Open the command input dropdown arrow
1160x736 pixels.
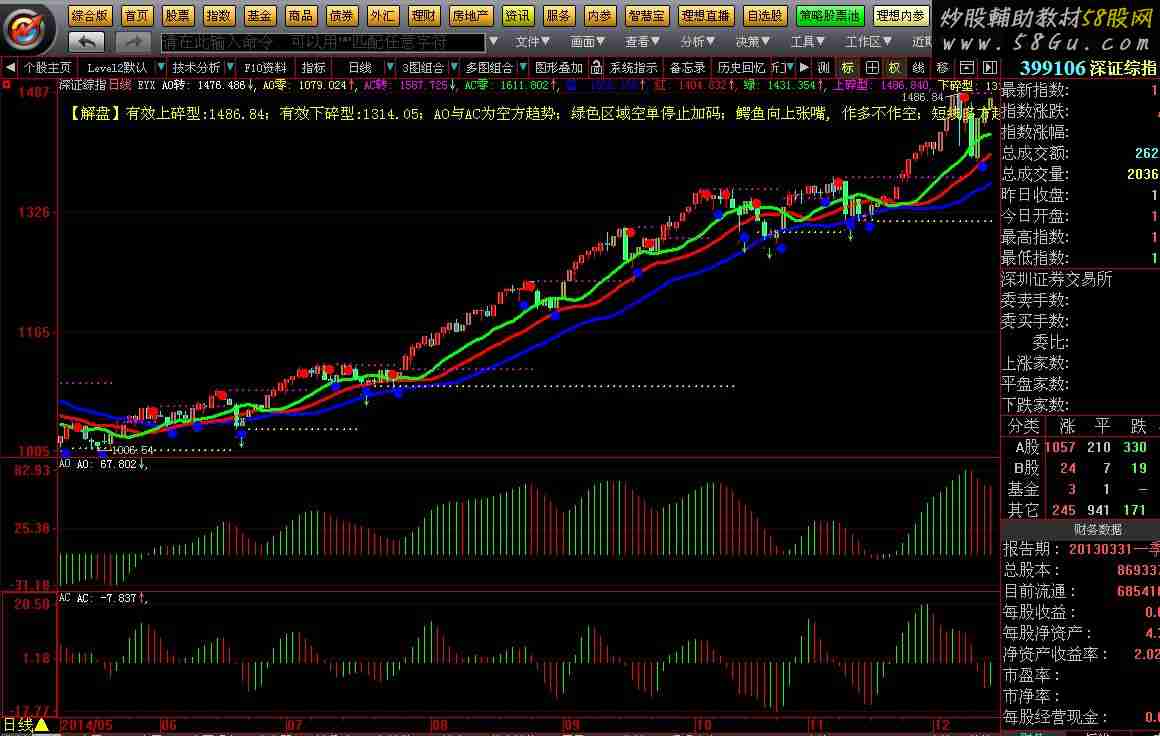coord(493,42)
